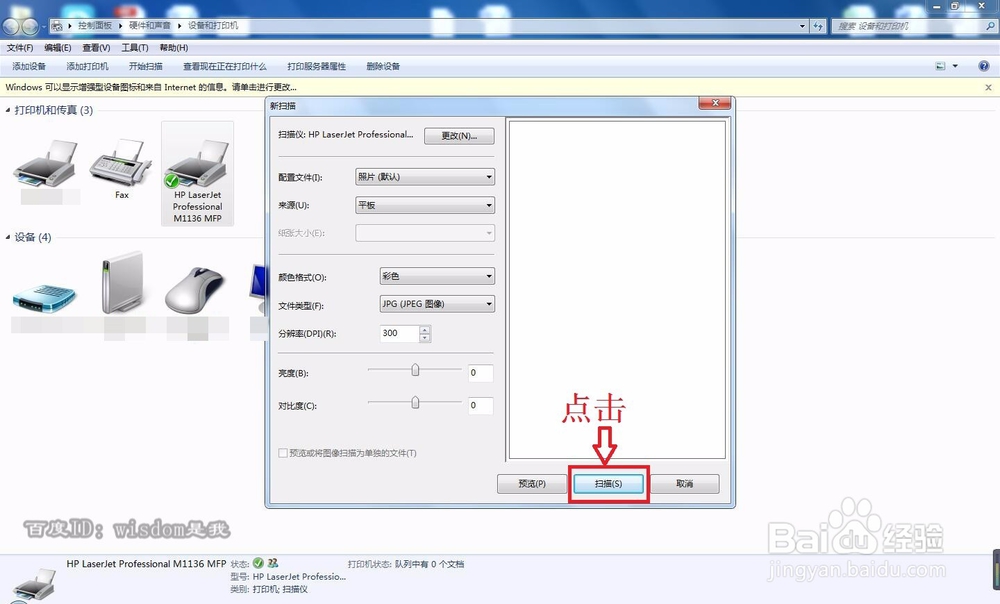Decrease resolution DPI with the down spinner
The height and width of the screenshot is (604, 1000).
coord(425,338)
